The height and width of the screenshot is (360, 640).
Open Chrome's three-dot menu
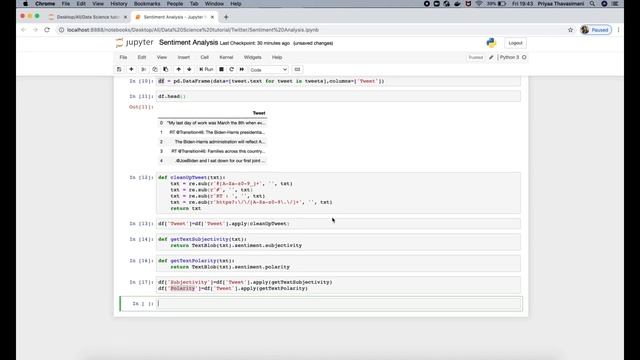(x=618, y=30)
